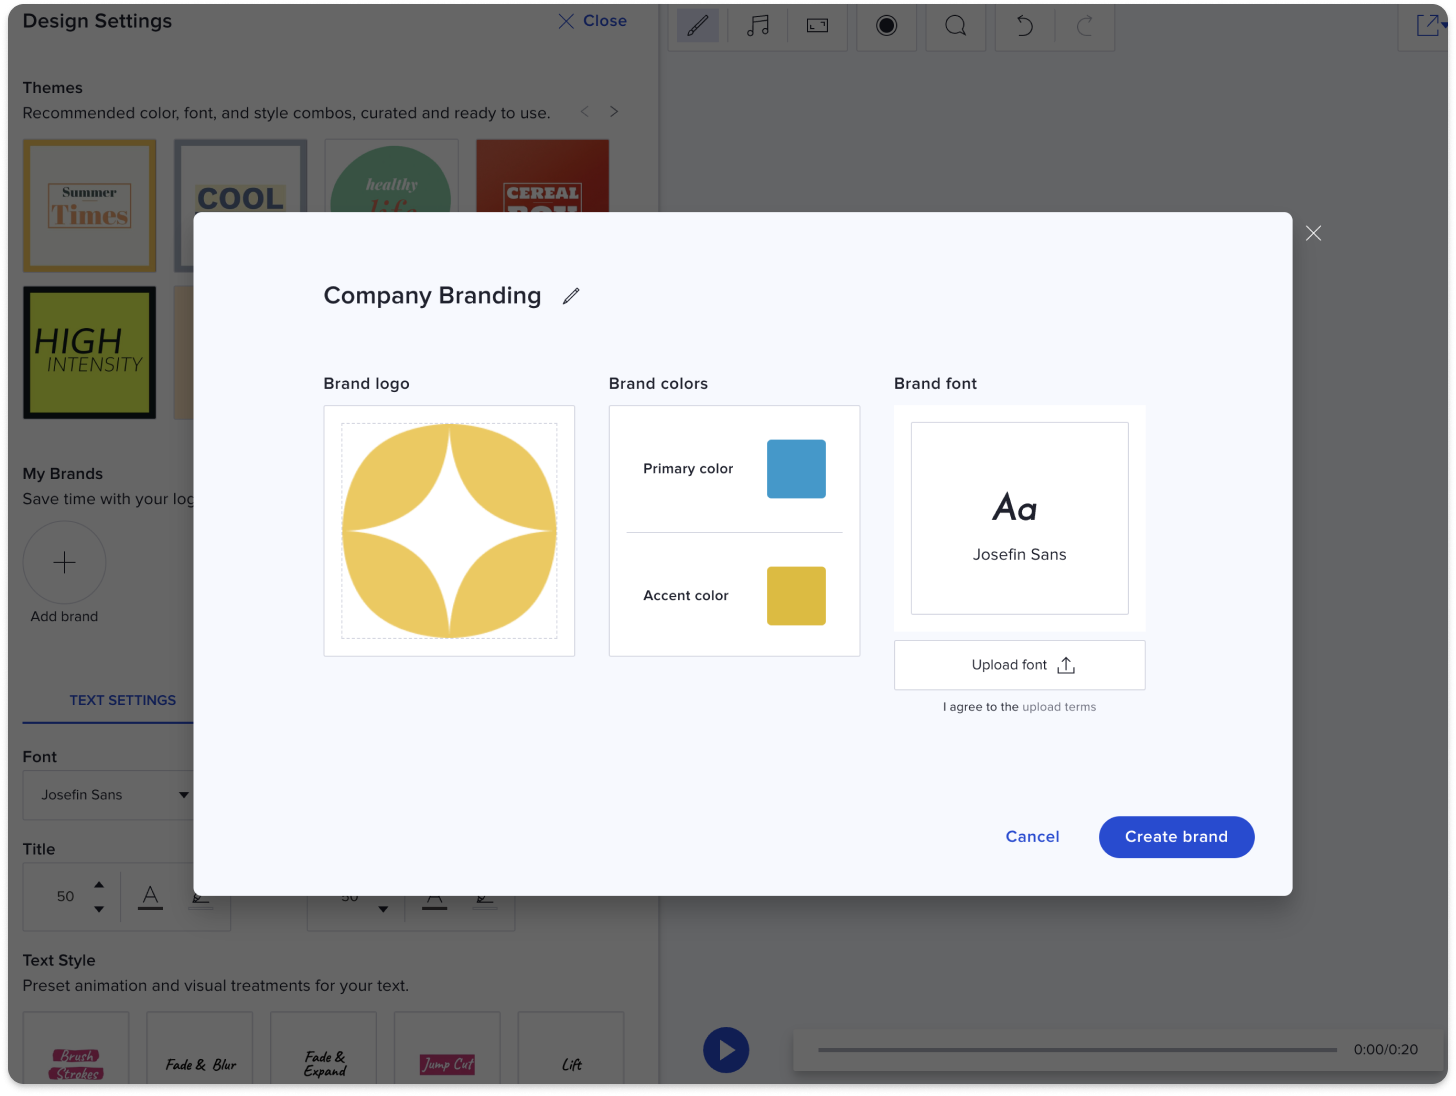Image resolution: width=1456 pixels, height=1096 pixels.
Task: Click the Add brand plus button
Action: click(x=64, y=562)
